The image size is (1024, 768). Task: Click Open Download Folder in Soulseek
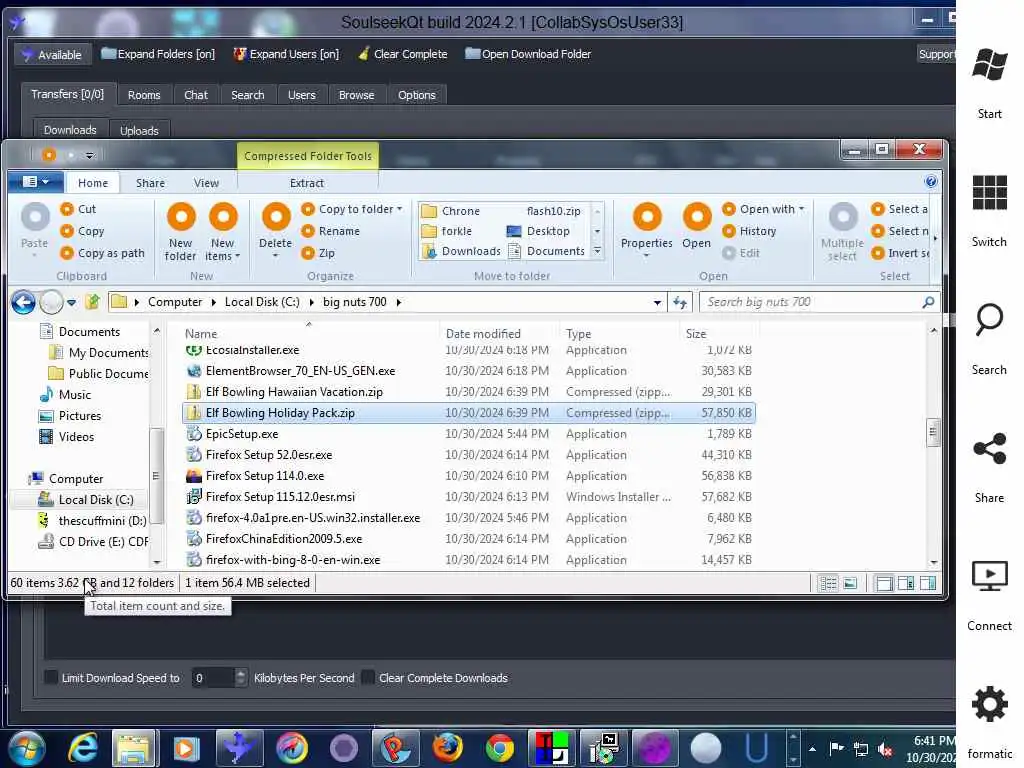[528, 54]
